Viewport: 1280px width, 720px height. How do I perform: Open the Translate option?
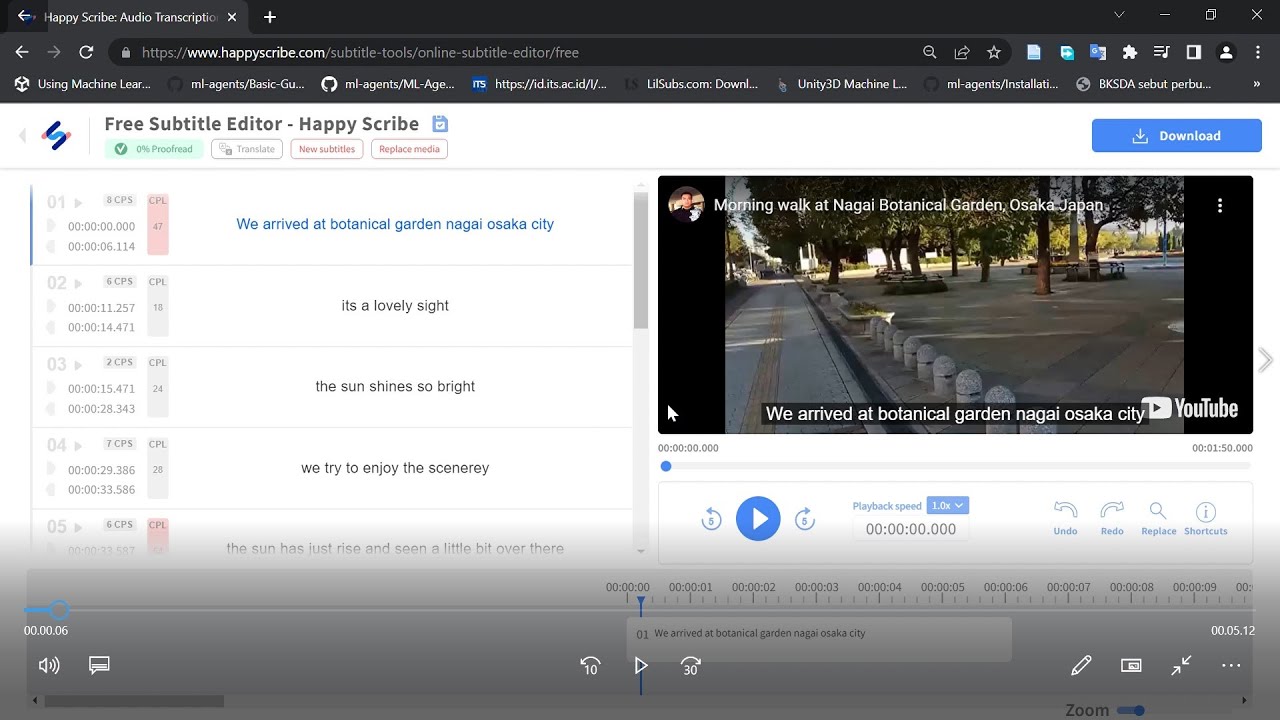coord(247,149)
